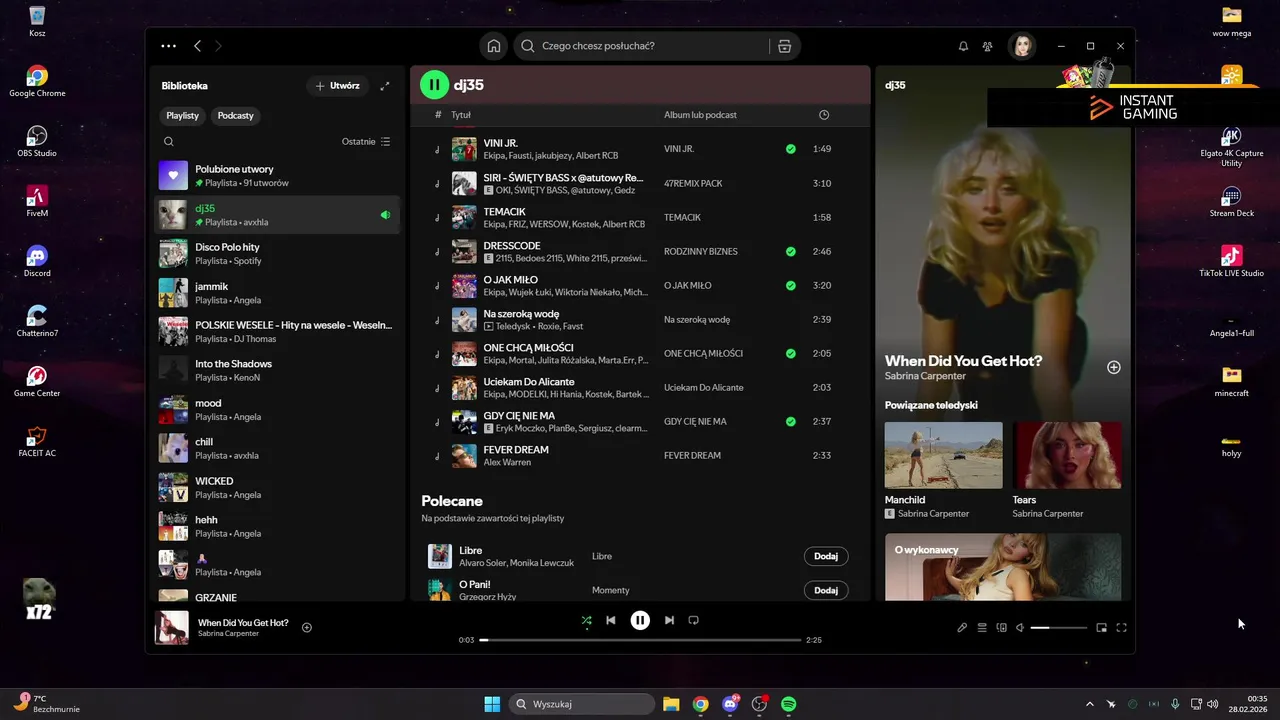Toggle saved checkmark on O JAK MIŁO
Image resolution: width=1280 pixels, height=720 pixels.
coord(791,285)
